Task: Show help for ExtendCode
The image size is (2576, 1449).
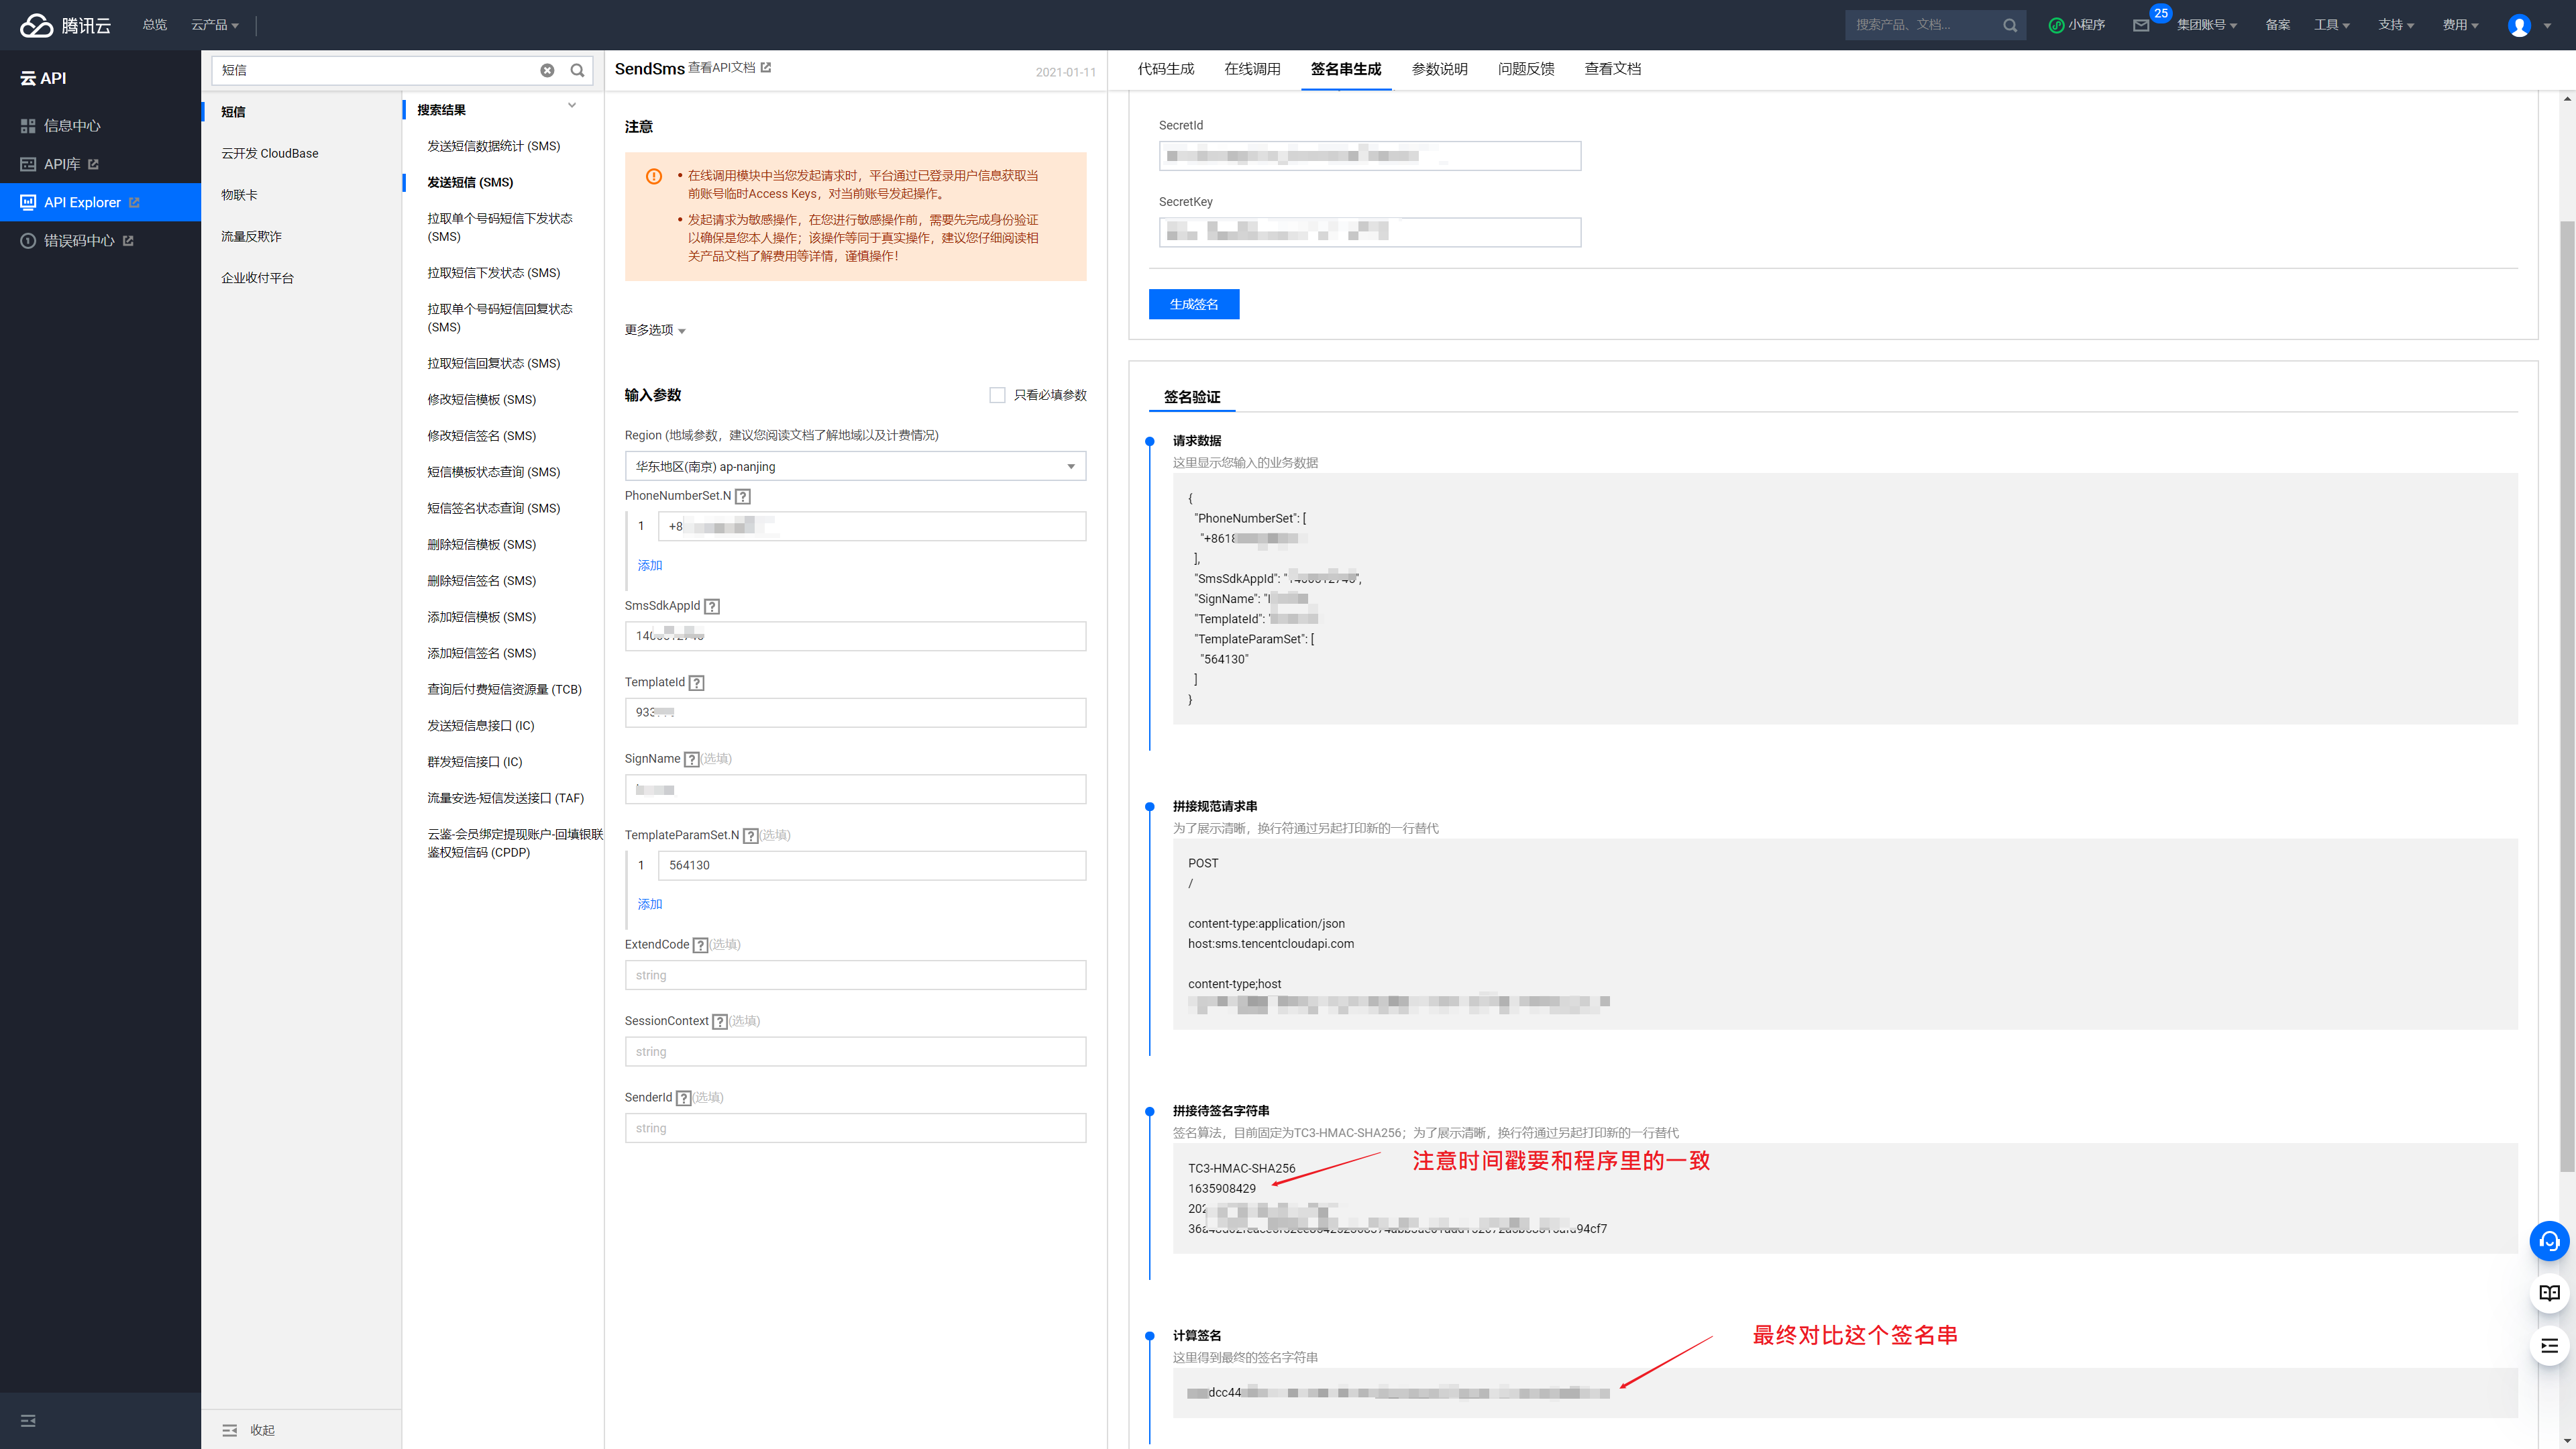Action: click(701, 945)
